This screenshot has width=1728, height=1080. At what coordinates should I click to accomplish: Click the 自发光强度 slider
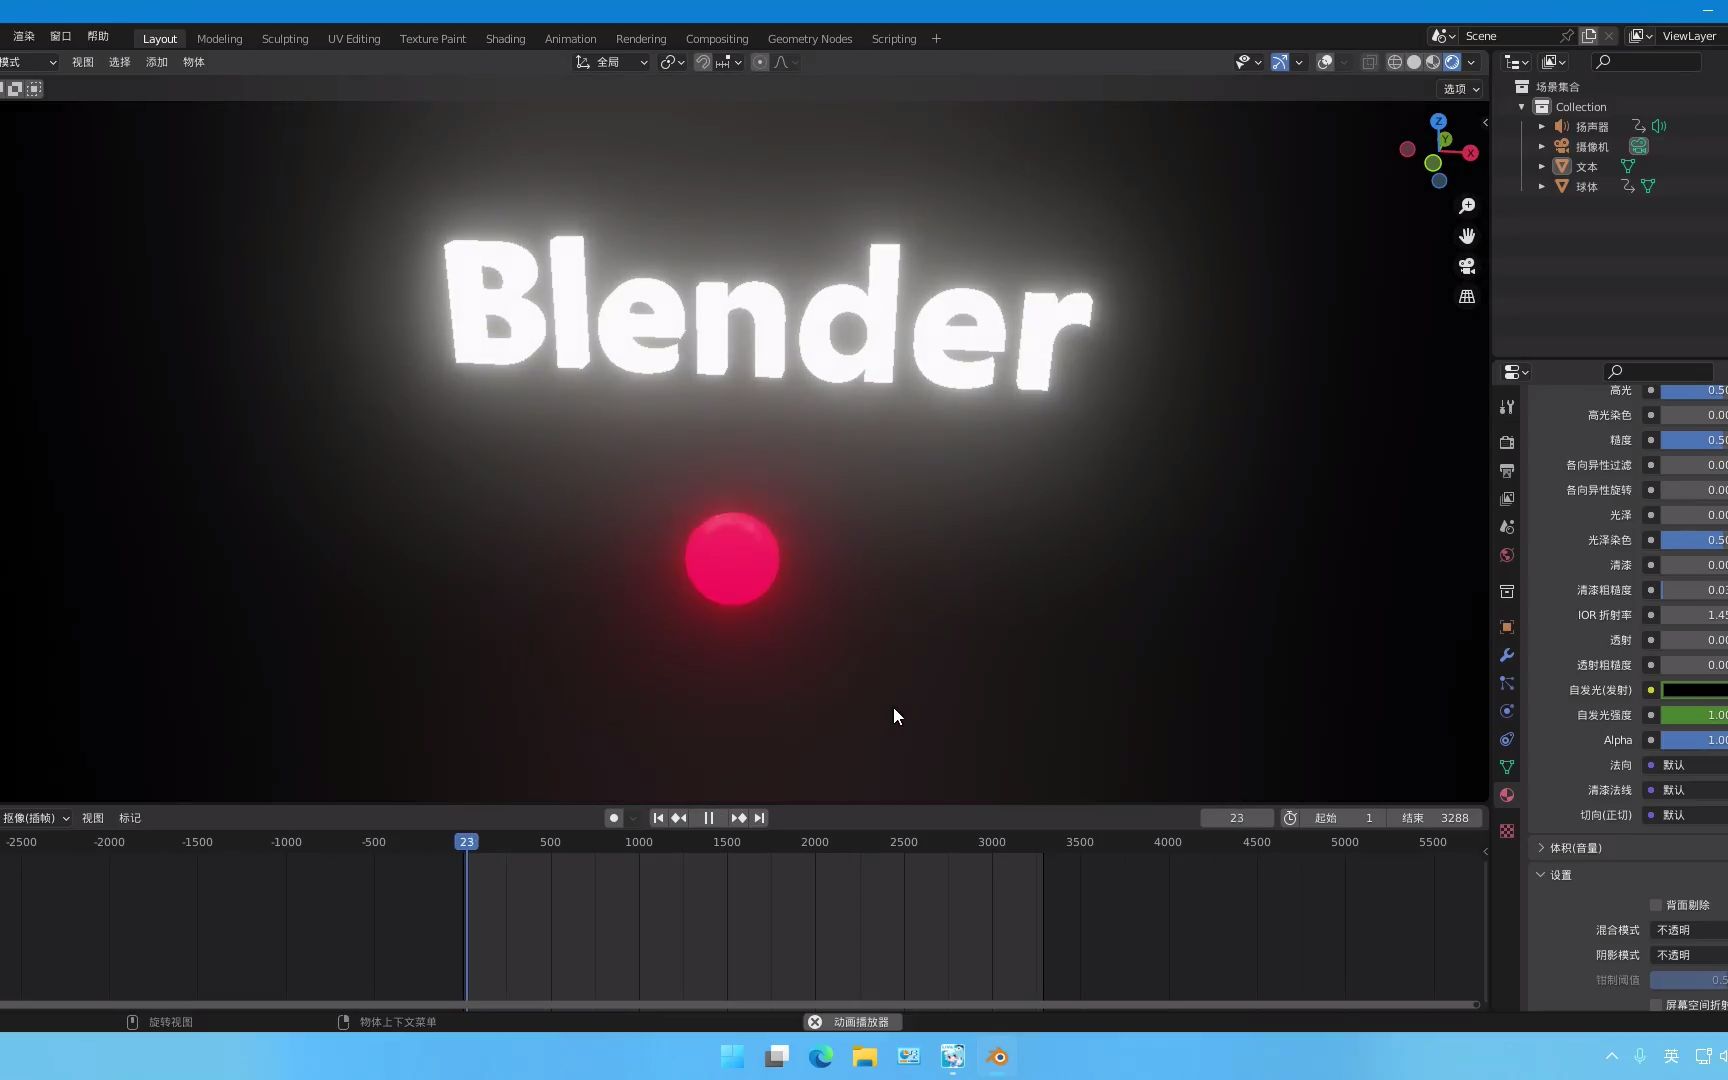[x=1694, y=715]
